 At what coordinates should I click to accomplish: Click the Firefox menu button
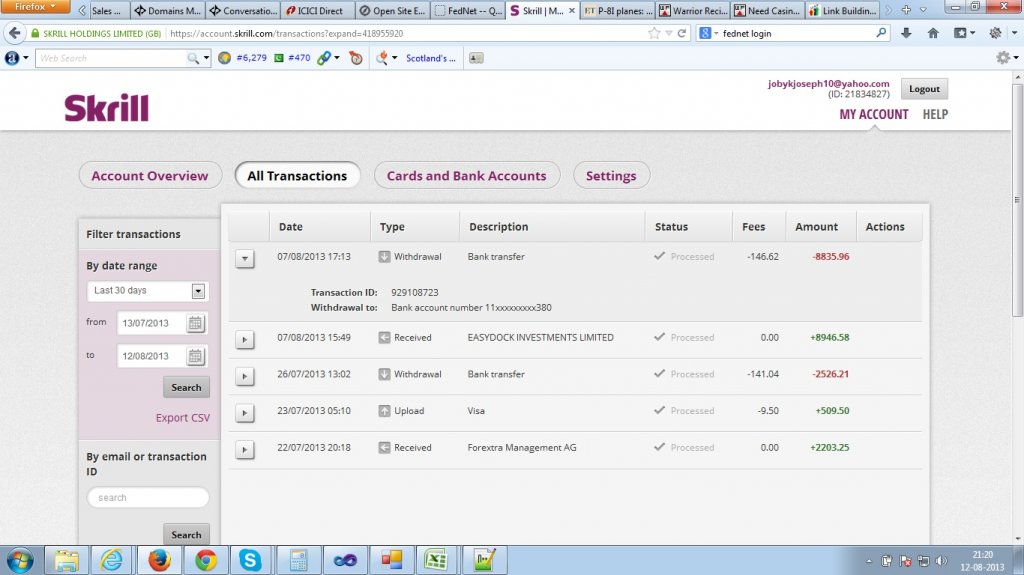point(35,7)
